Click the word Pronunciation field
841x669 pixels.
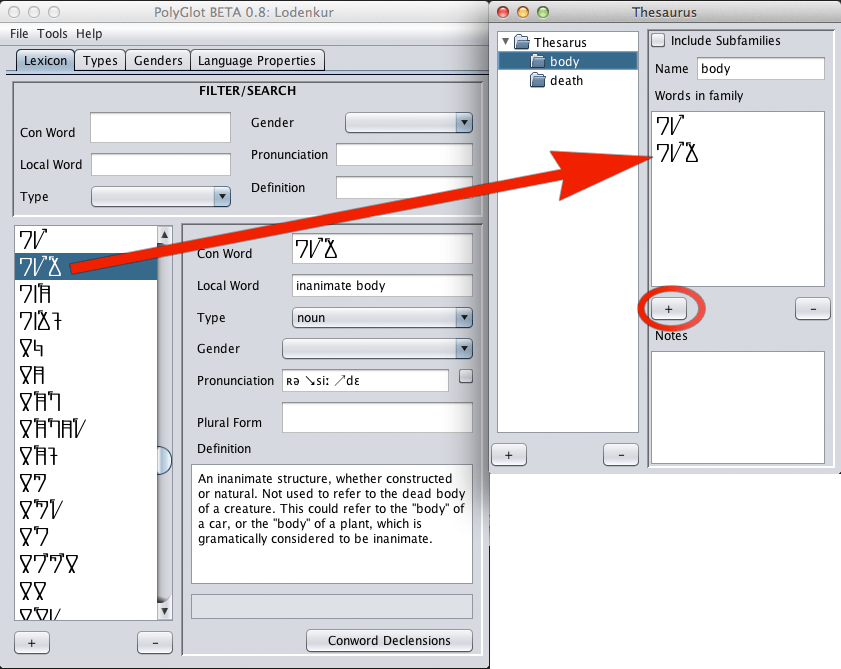click(x=365, y=380)
